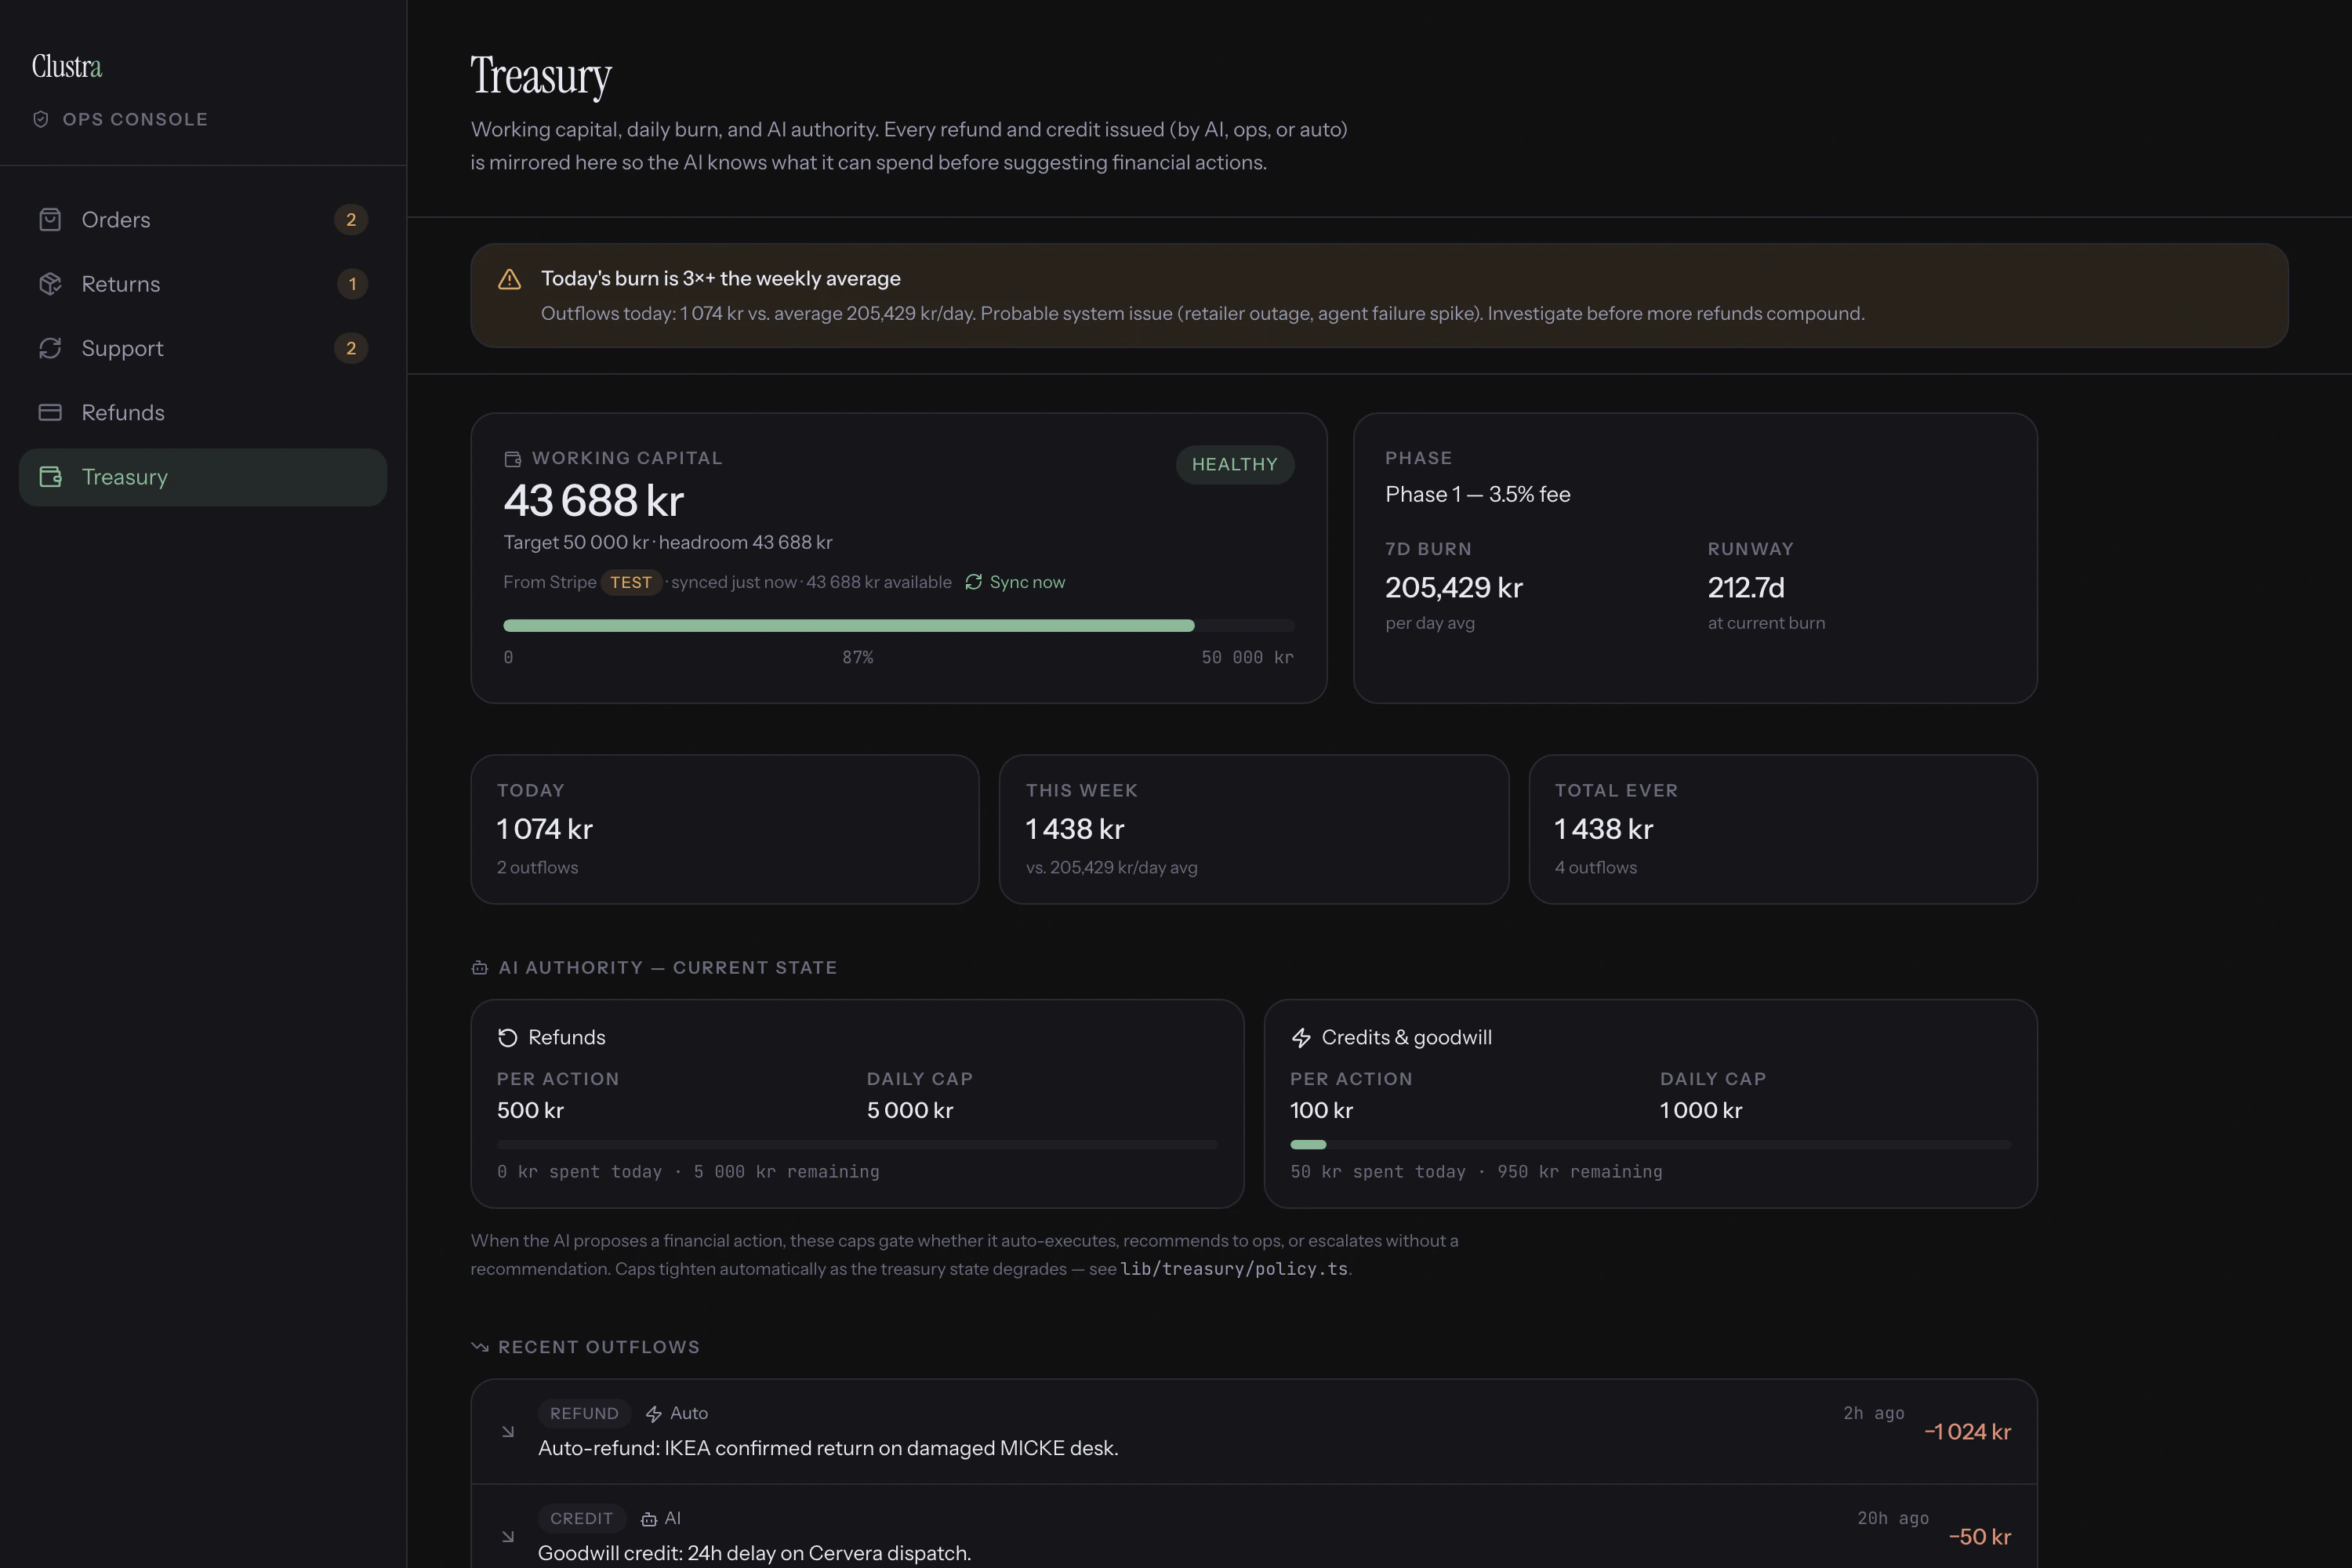Click the Orders count badge showing 2

tap(351, 220)
